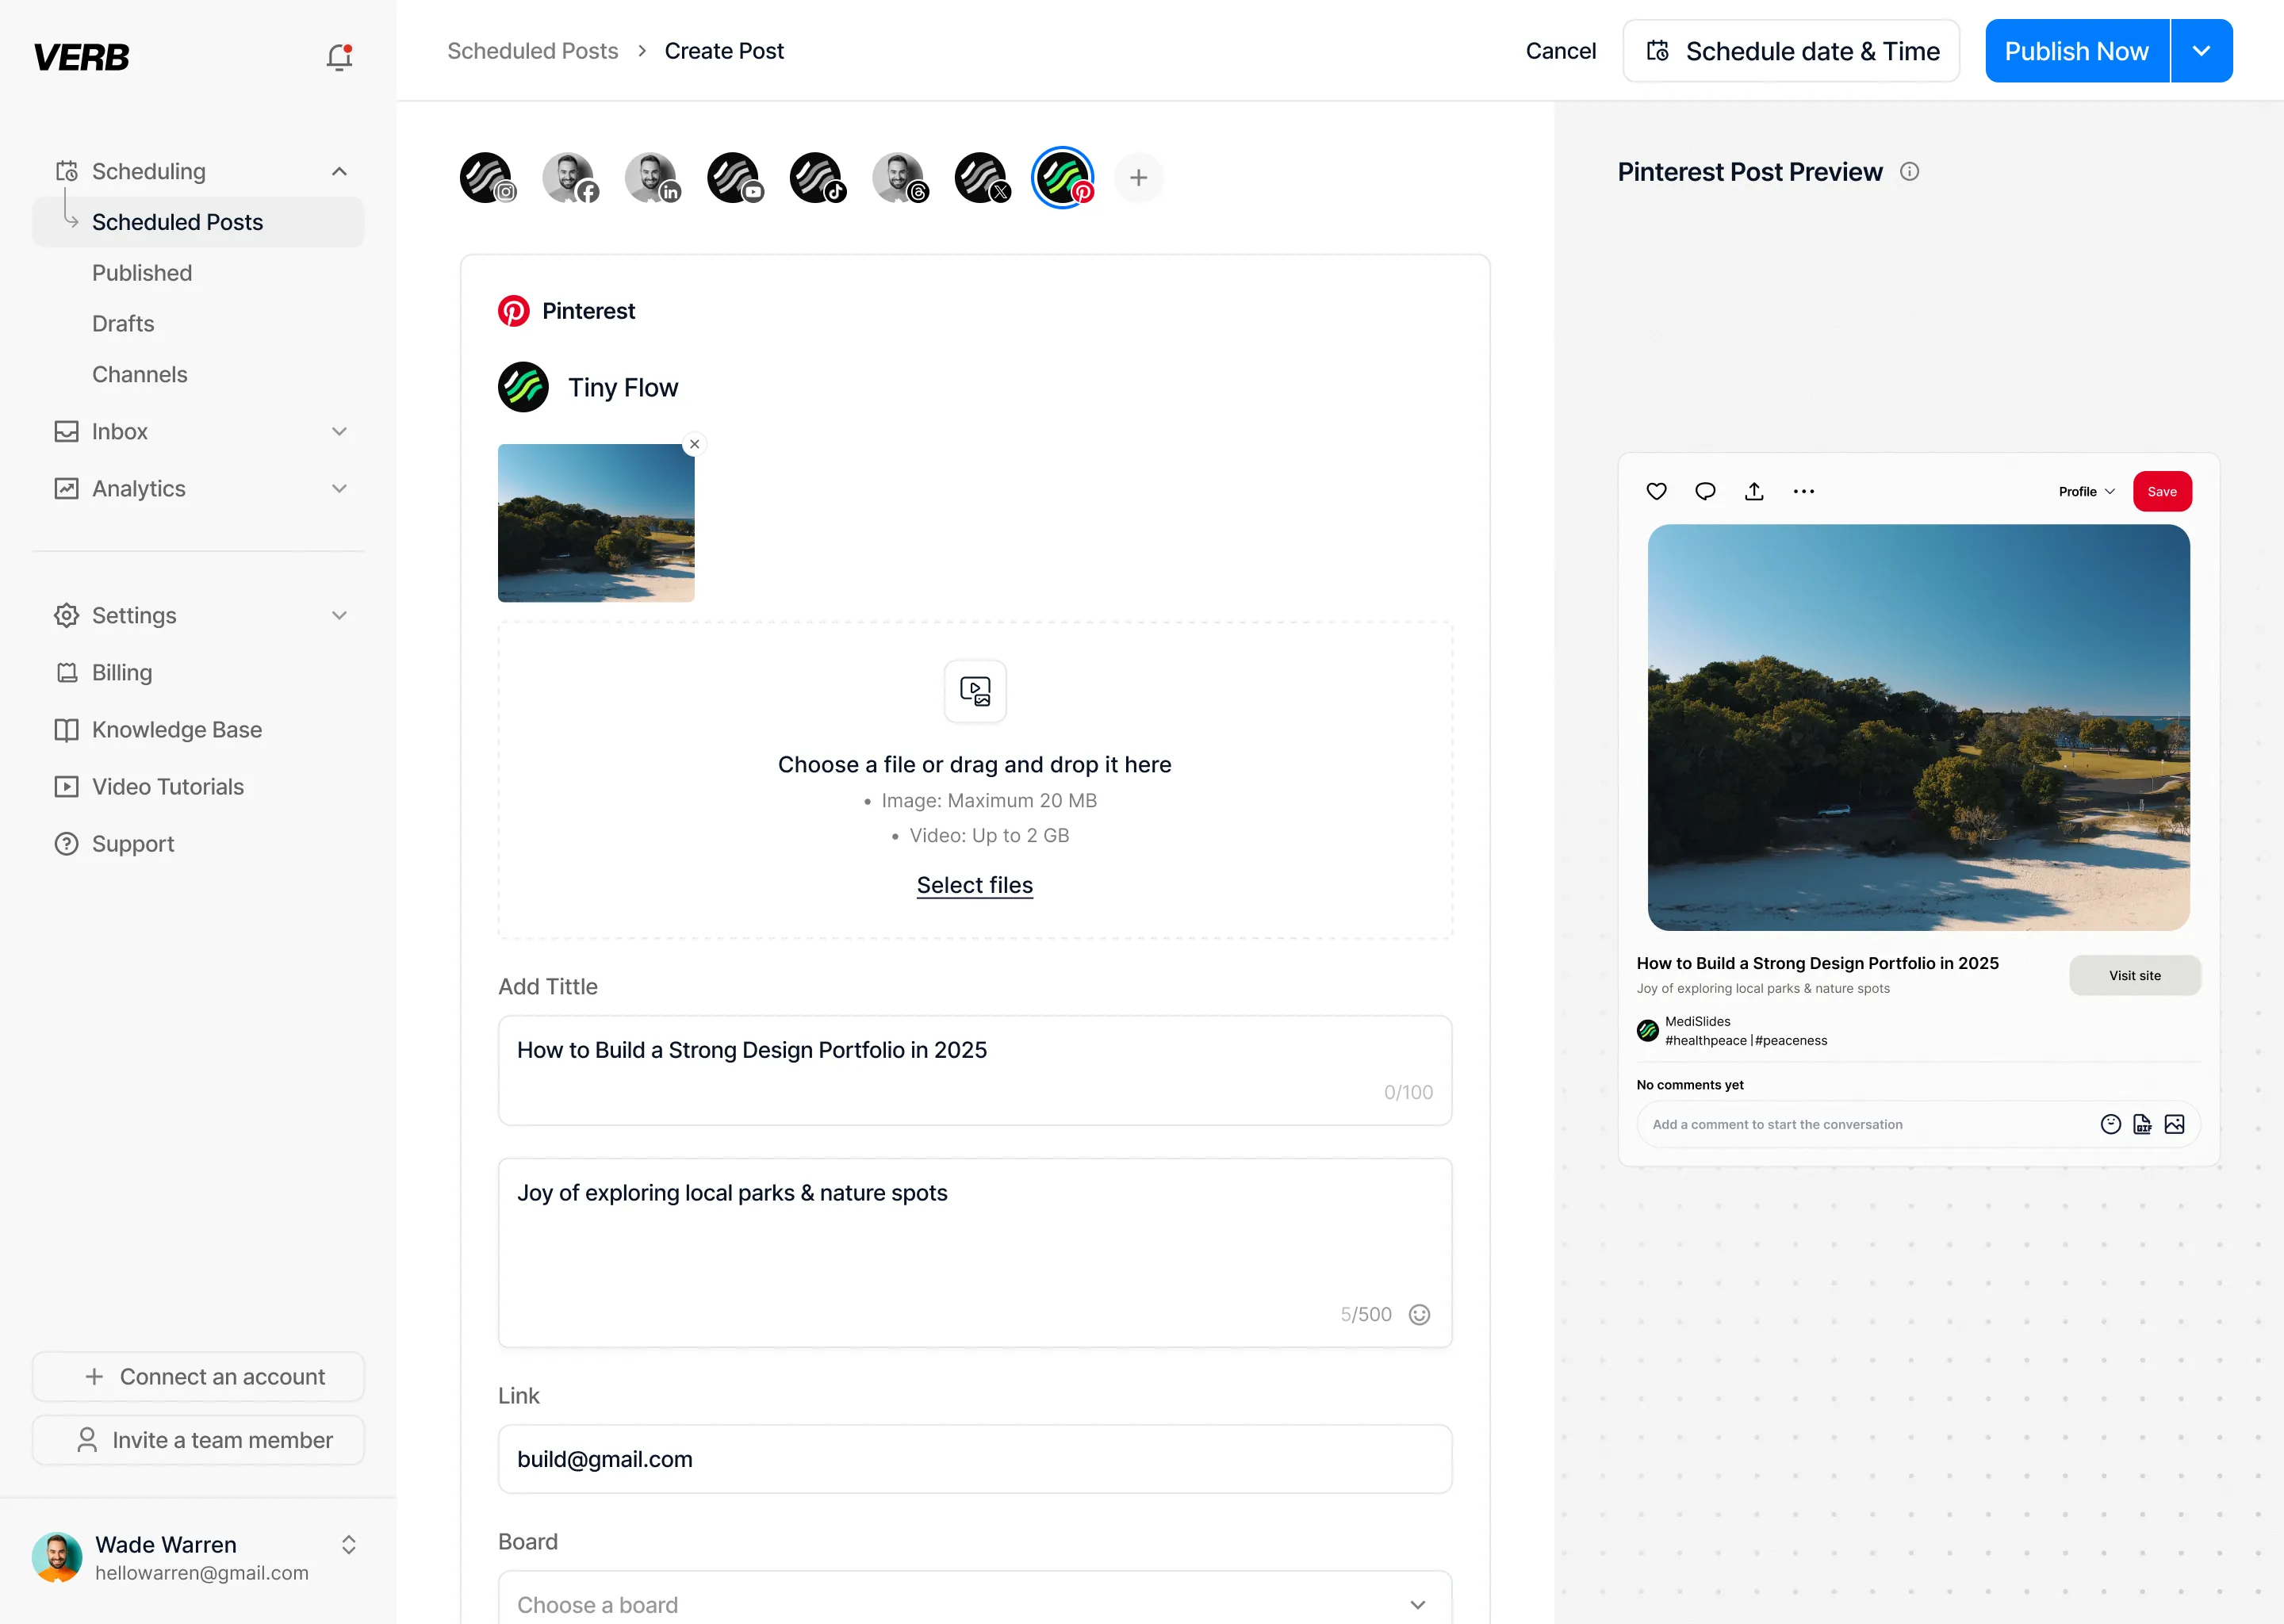Open Published in sidebar
2284x1624 pixels.
[x=142, y=273]
